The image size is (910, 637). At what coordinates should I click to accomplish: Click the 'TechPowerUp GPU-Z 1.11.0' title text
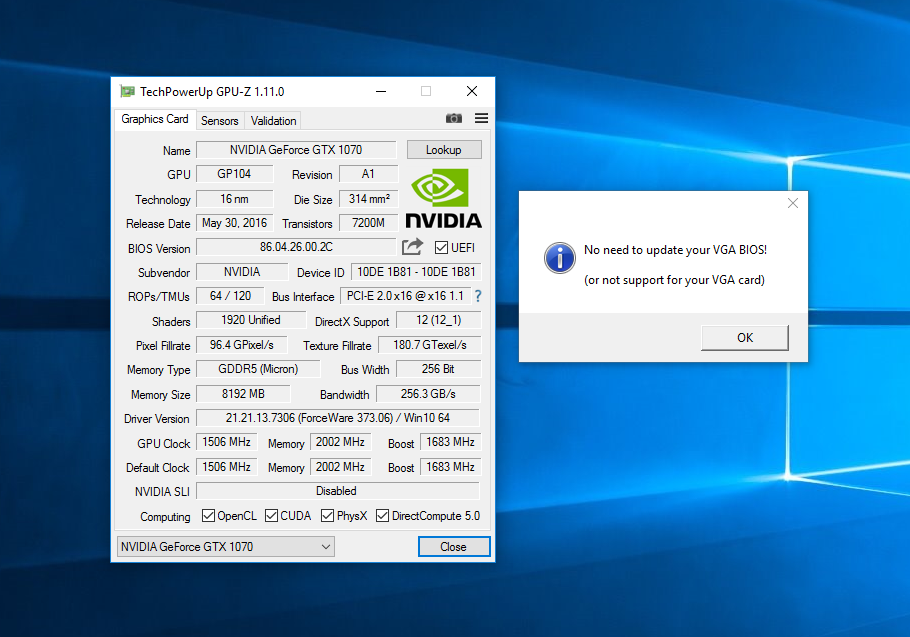point(212,92)
